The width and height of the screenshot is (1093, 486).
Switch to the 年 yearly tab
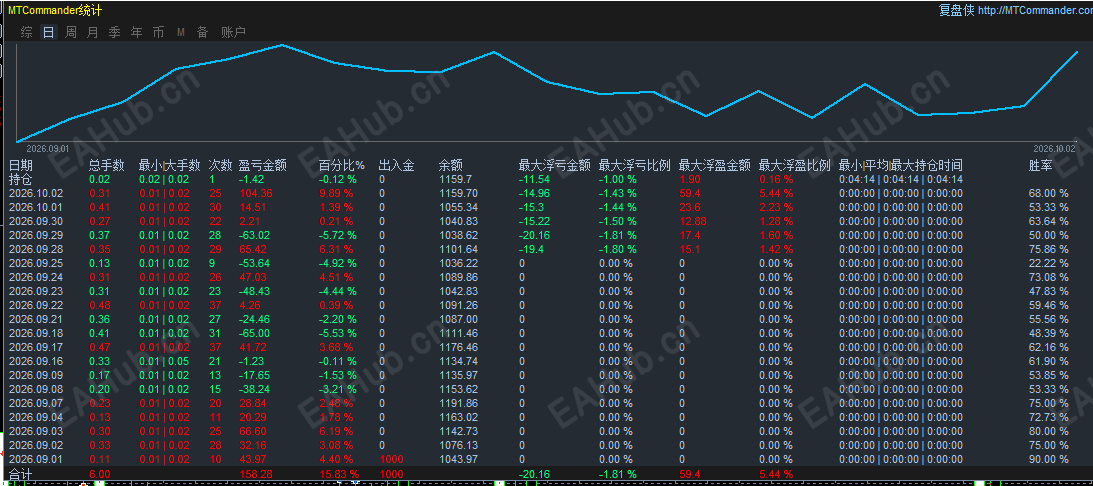point(137,32)
